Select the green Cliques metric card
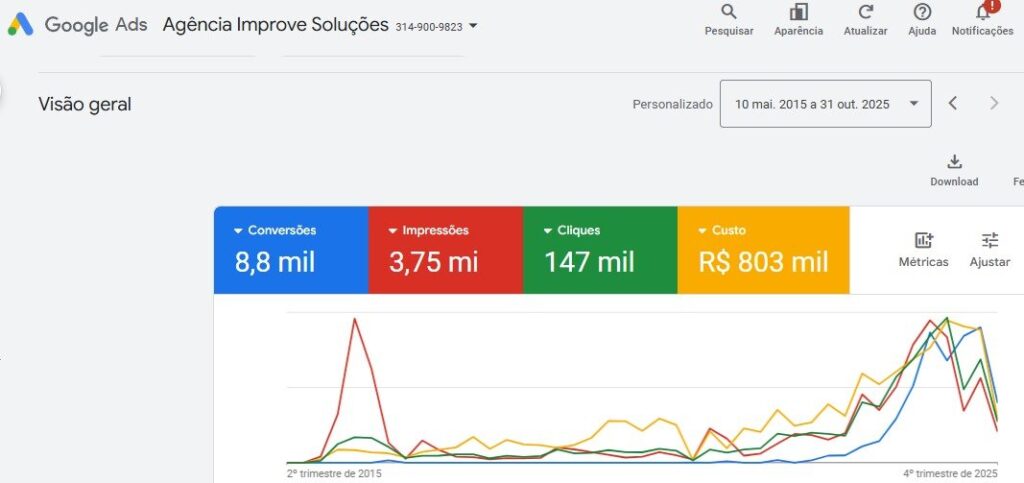Viewport: 1024px width, 483px height. (x=600, y=250)
